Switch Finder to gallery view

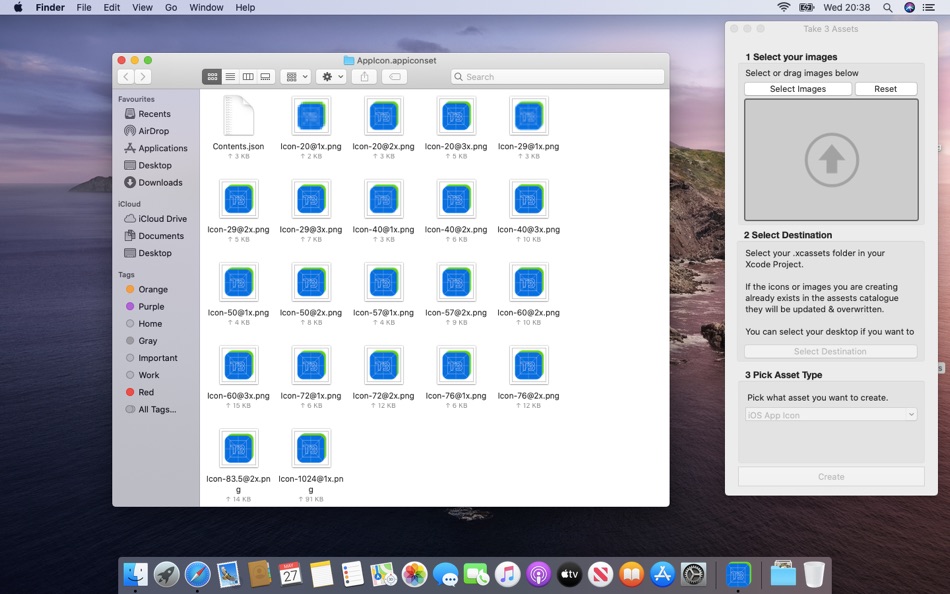coord(266,77)
